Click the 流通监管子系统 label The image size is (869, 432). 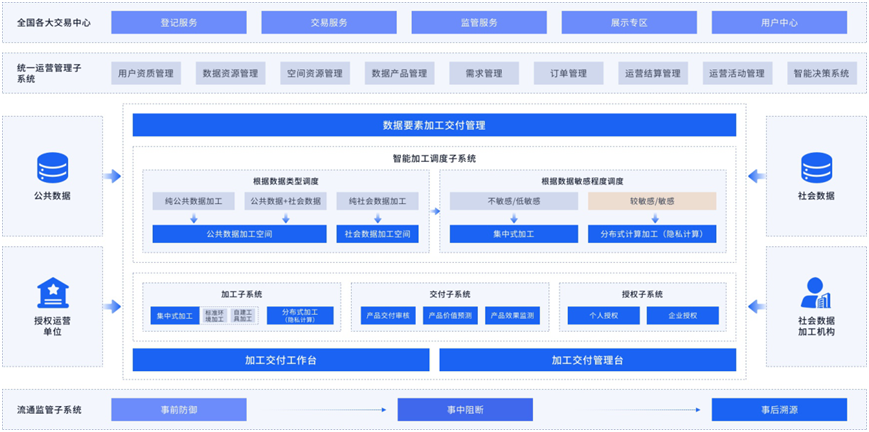pos(49,410)
